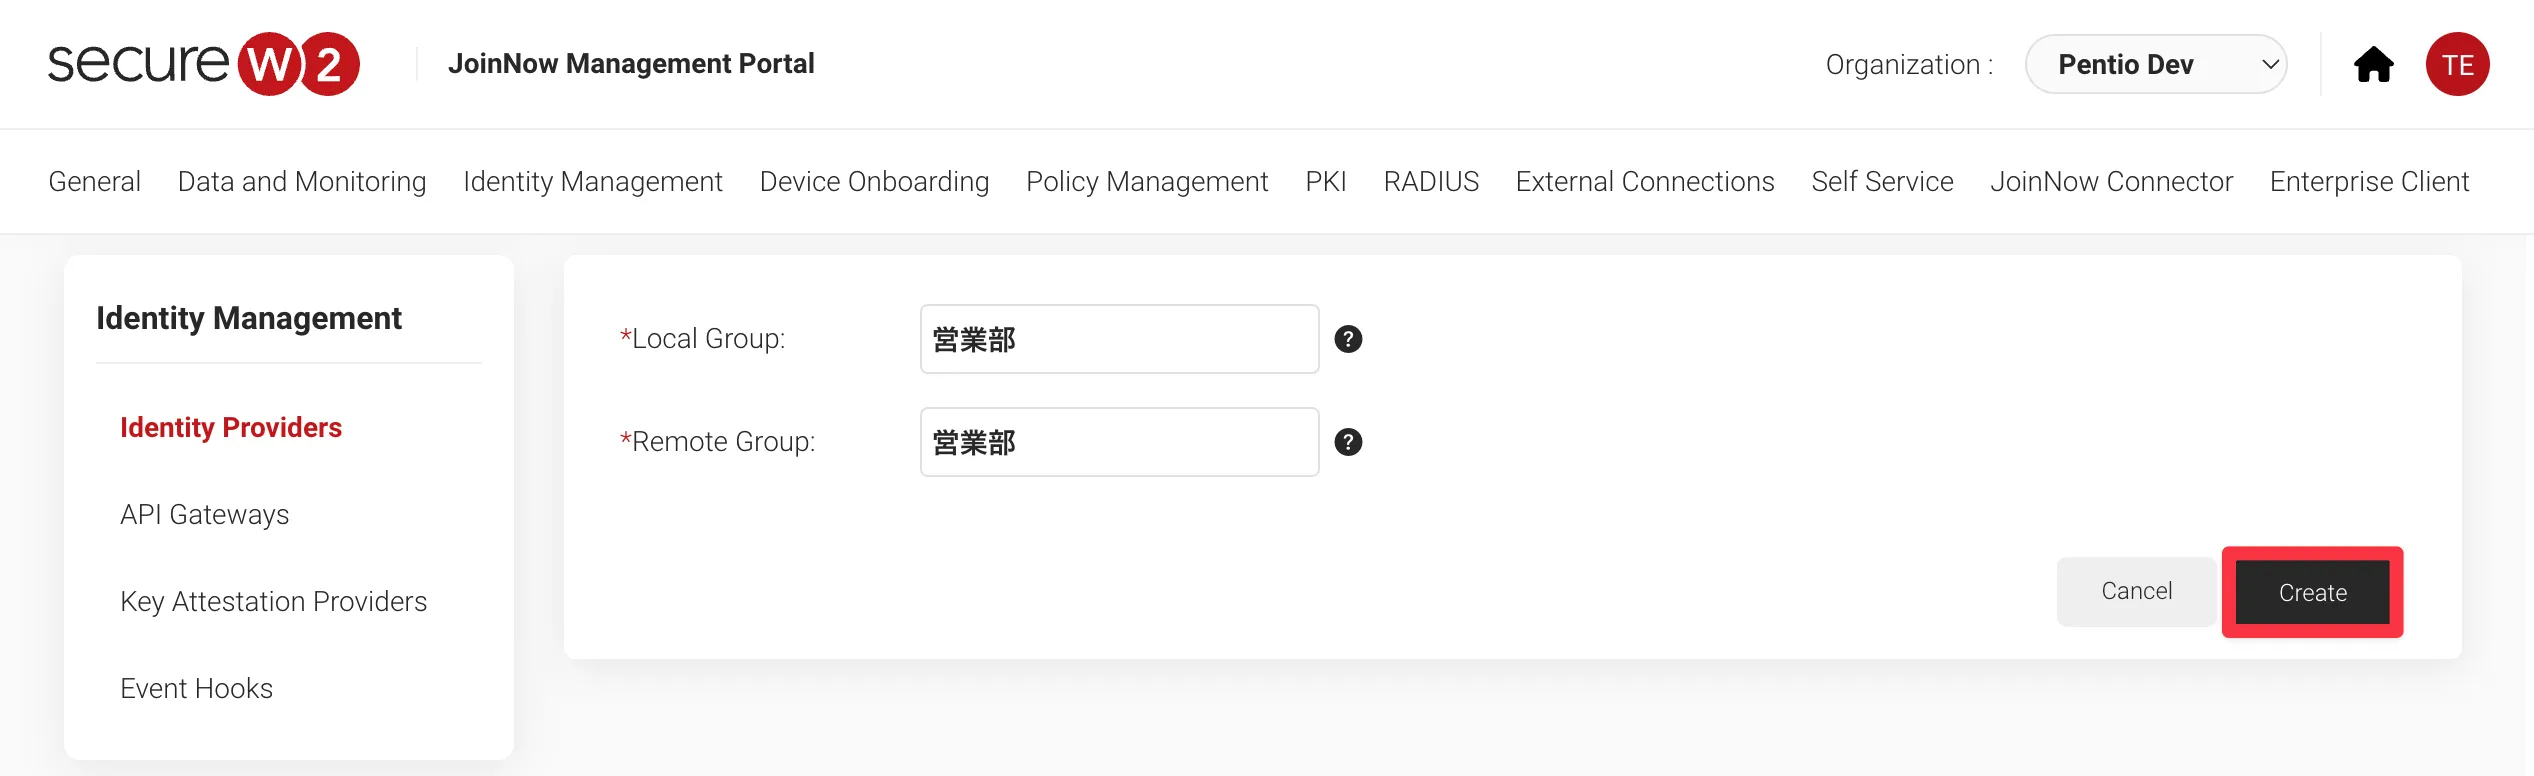Open the General menu
The width and height of the screenshot is (2534, 776).
point(94,181)
